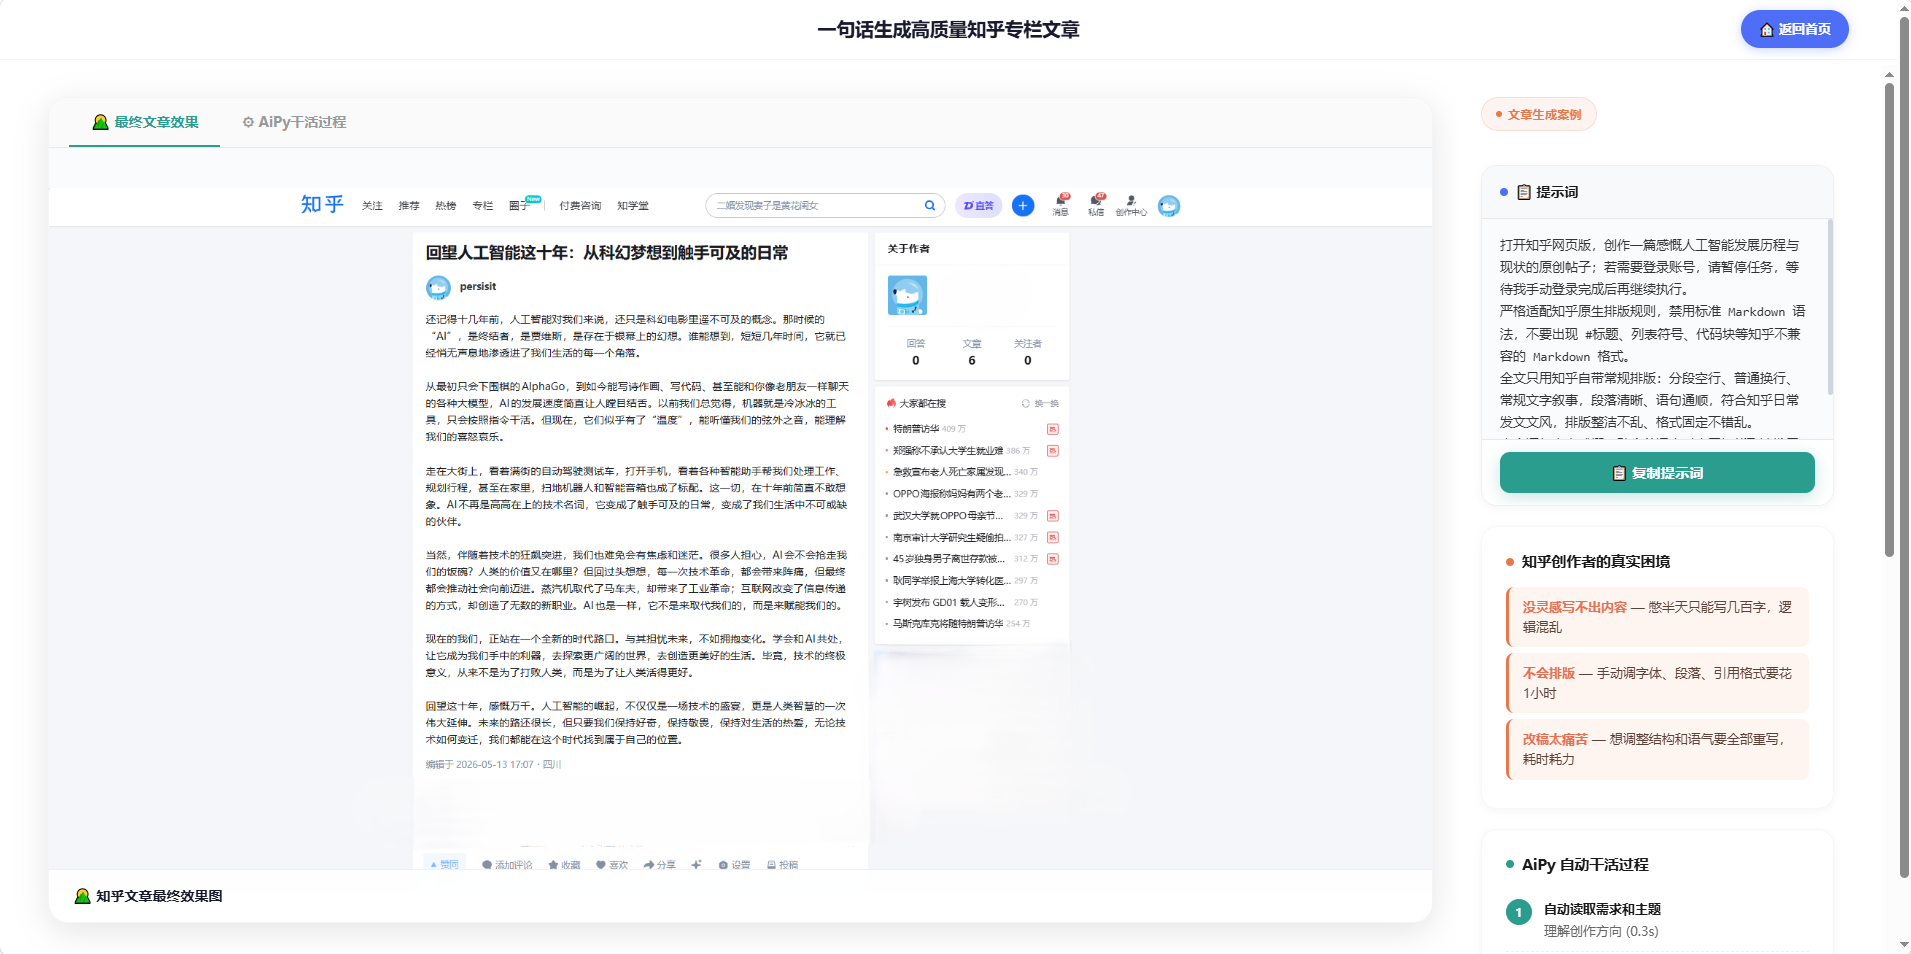The width and height of the screenshot is (1911, 954).
Task: Click the hot badge beside 45岁独身男子
Action: (1053, 559)
